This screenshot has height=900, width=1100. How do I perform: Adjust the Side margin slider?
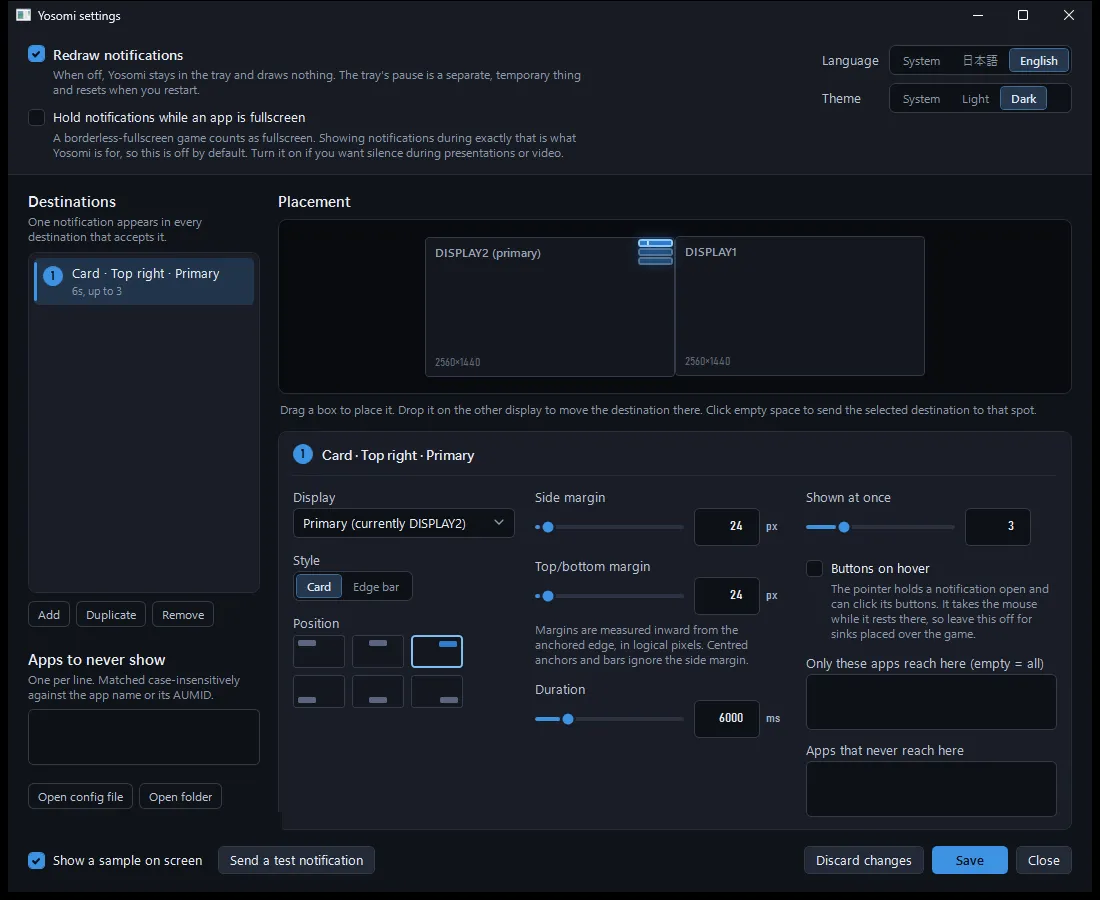point(609,527)
